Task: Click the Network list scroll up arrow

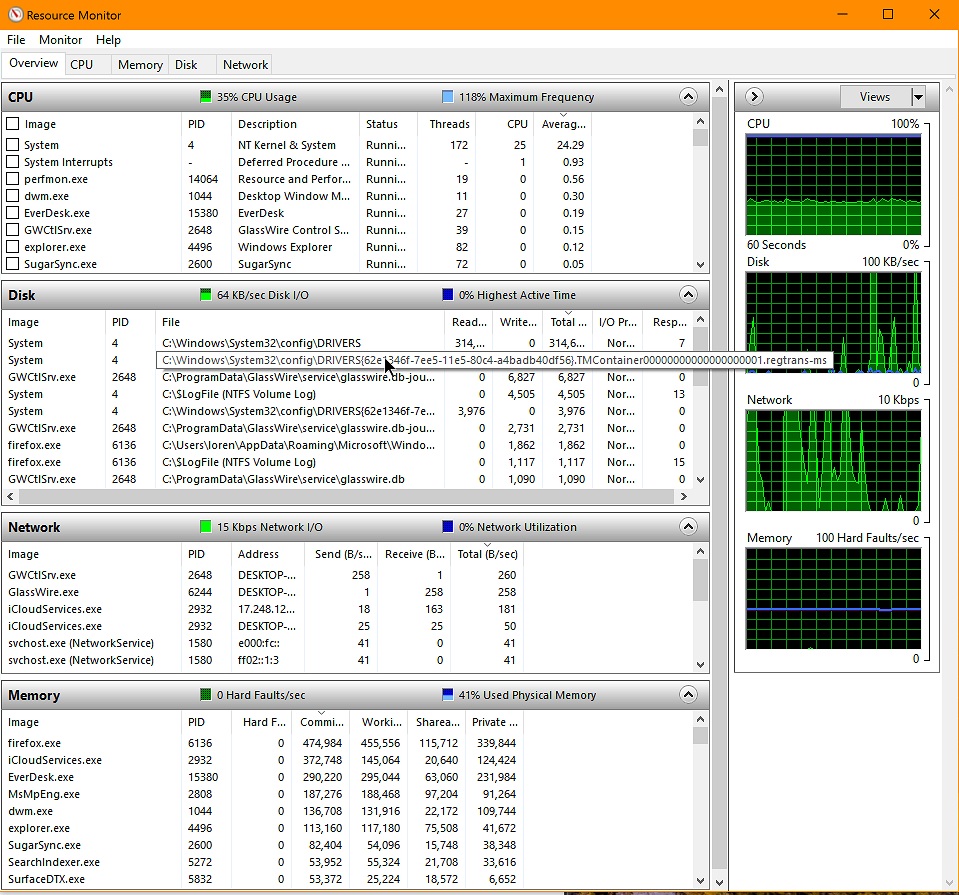Action: coord(701,552)
